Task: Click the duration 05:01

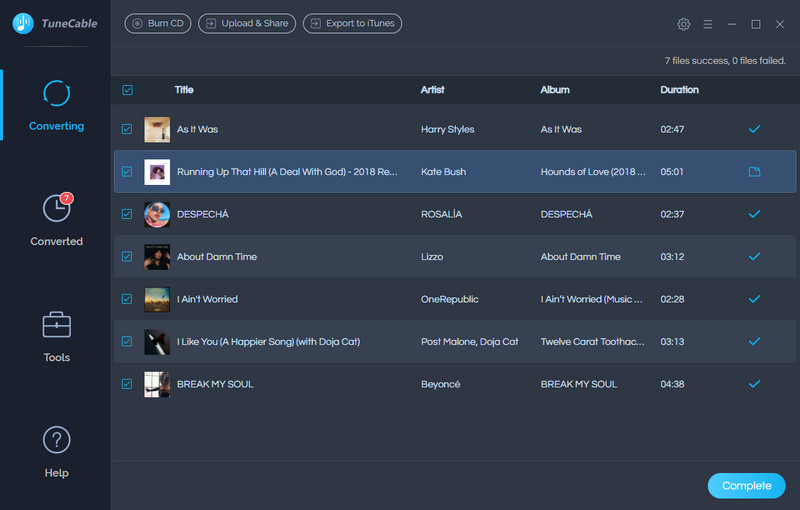Action: click(672, 172)
